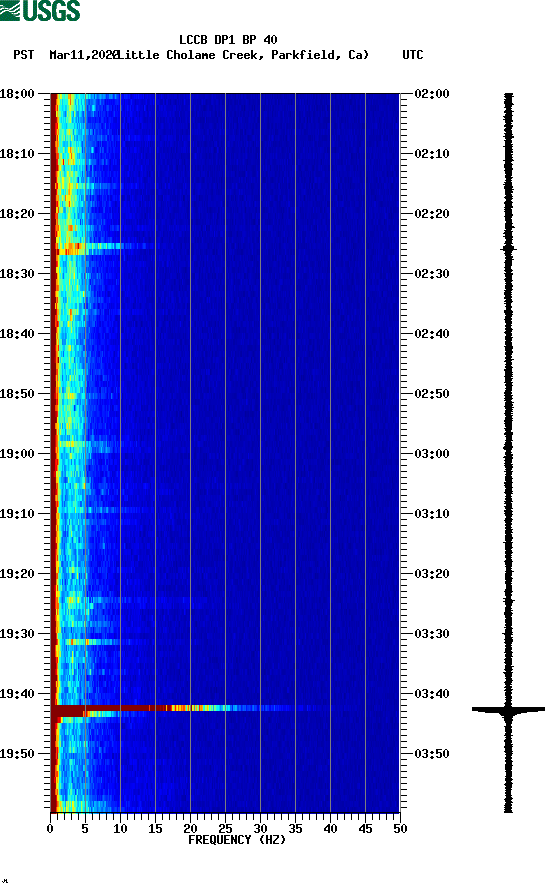
Task: Click the 25 Hz frequency axis label
Action: pos(225,829)
